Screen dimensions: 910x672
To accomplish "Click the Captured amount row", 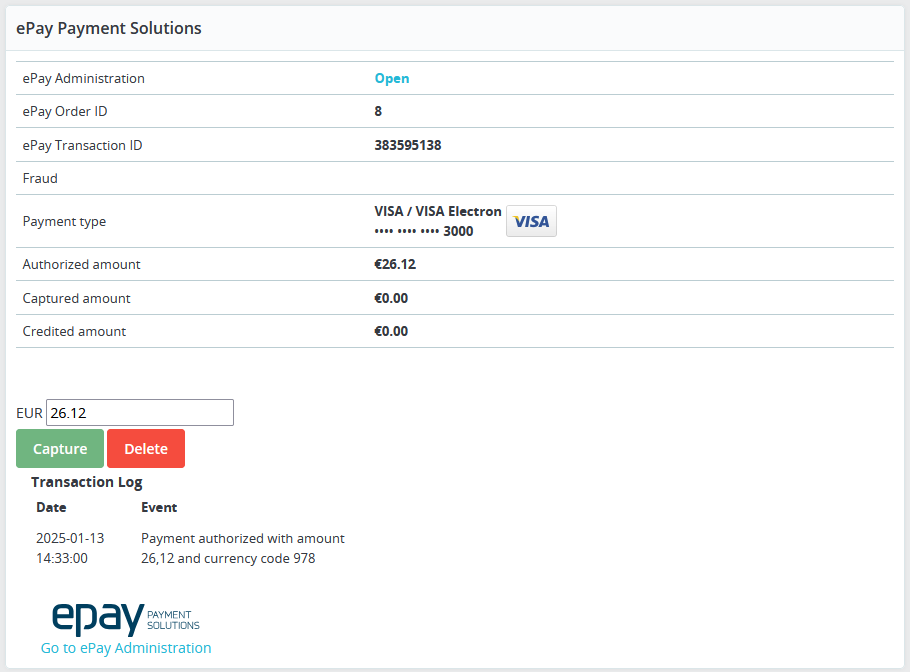I will [455, 298].
